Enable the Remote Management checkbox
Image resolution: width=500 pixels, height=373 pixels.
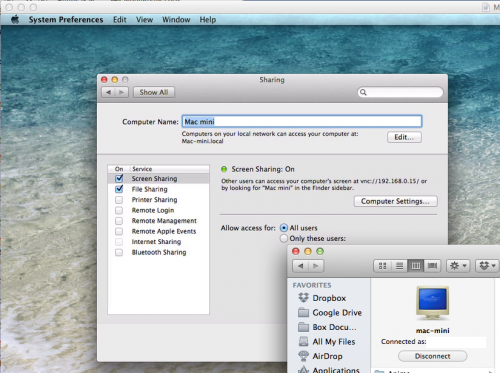(x=119, y=221)
